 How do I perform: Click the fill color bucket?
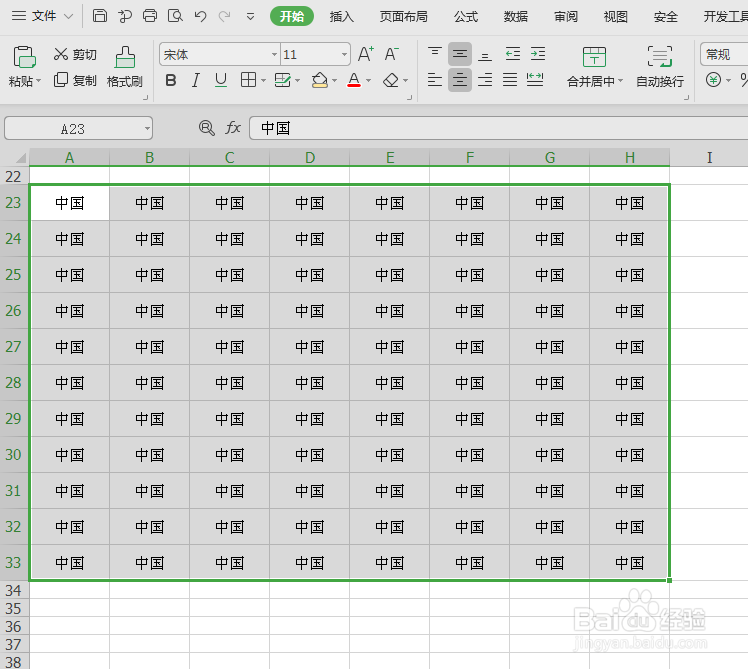click(320, 80)
